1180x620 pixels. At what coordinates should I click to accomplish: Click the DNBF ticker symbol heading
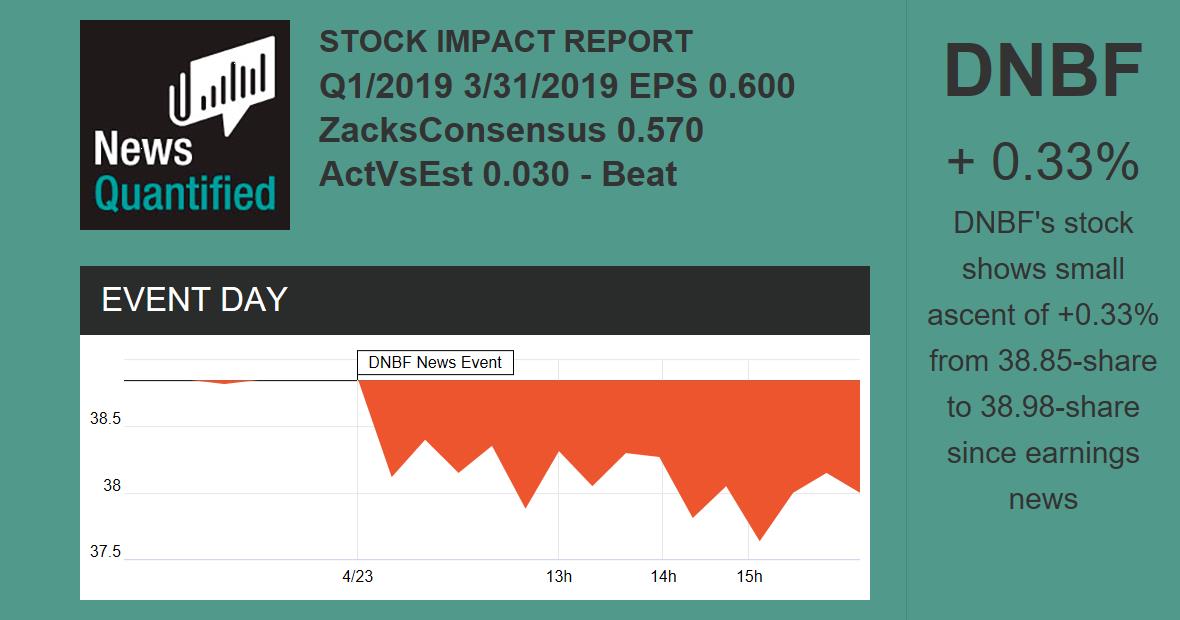1042,72
